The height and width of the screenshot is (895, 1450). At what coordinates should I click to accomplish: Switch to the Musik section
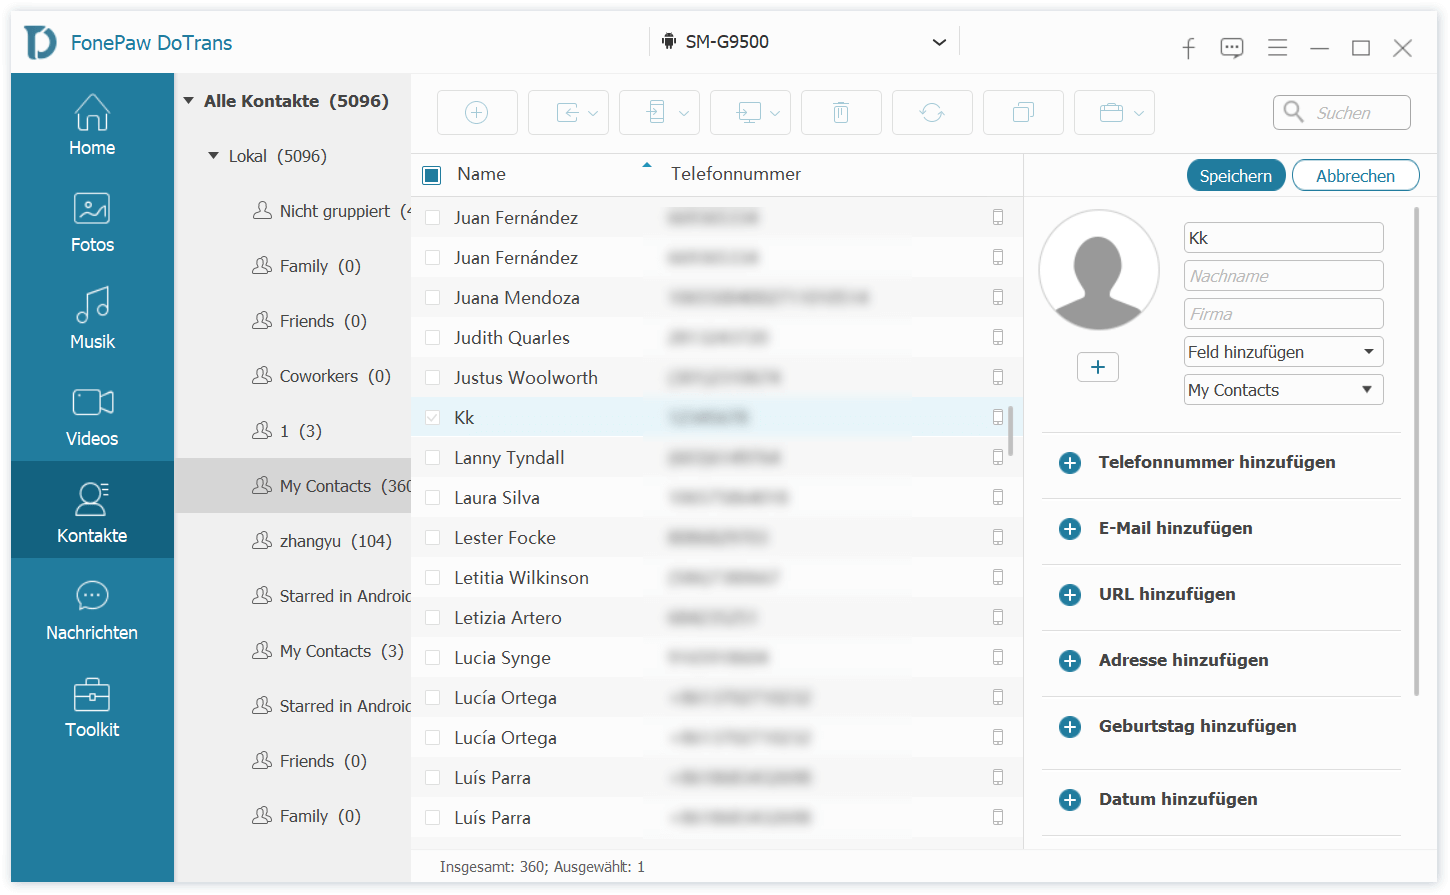pos(92,319)
